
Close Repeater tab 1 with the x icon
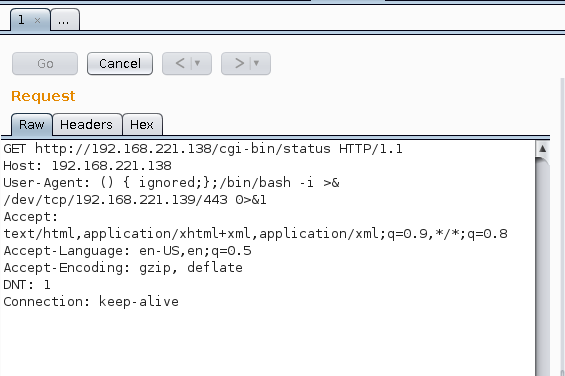coord(37,21)
